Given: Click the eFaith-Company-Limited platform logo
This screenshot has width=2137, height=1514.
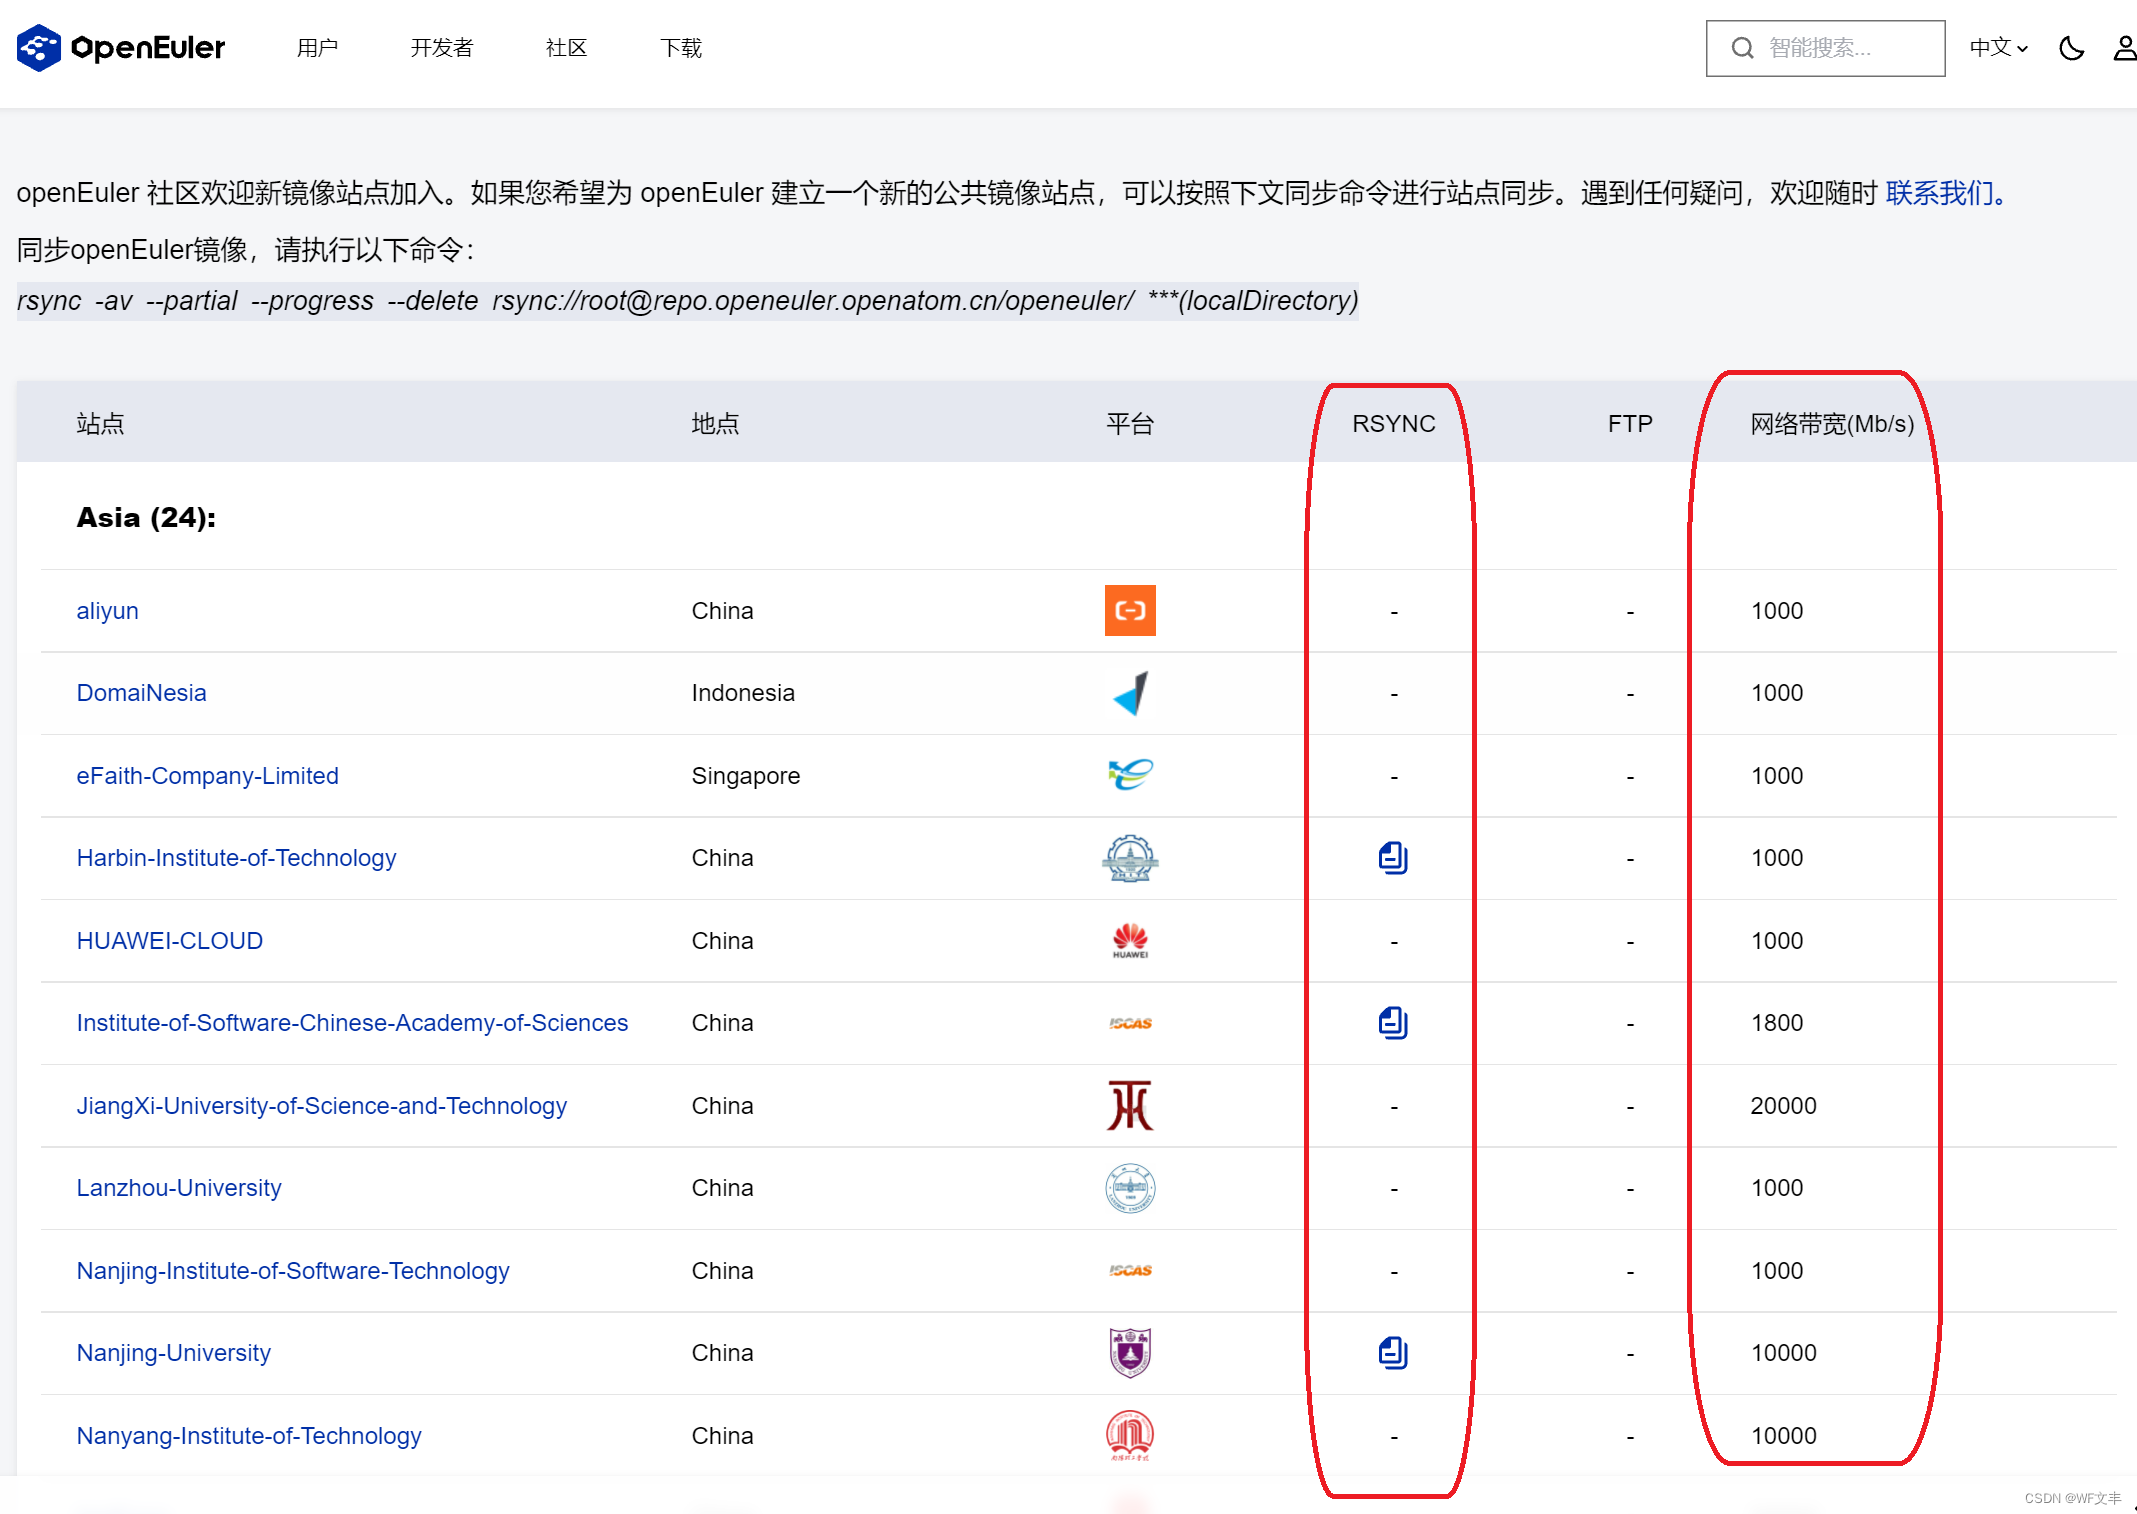Looking at the screenshot, I should [1130, 775].
